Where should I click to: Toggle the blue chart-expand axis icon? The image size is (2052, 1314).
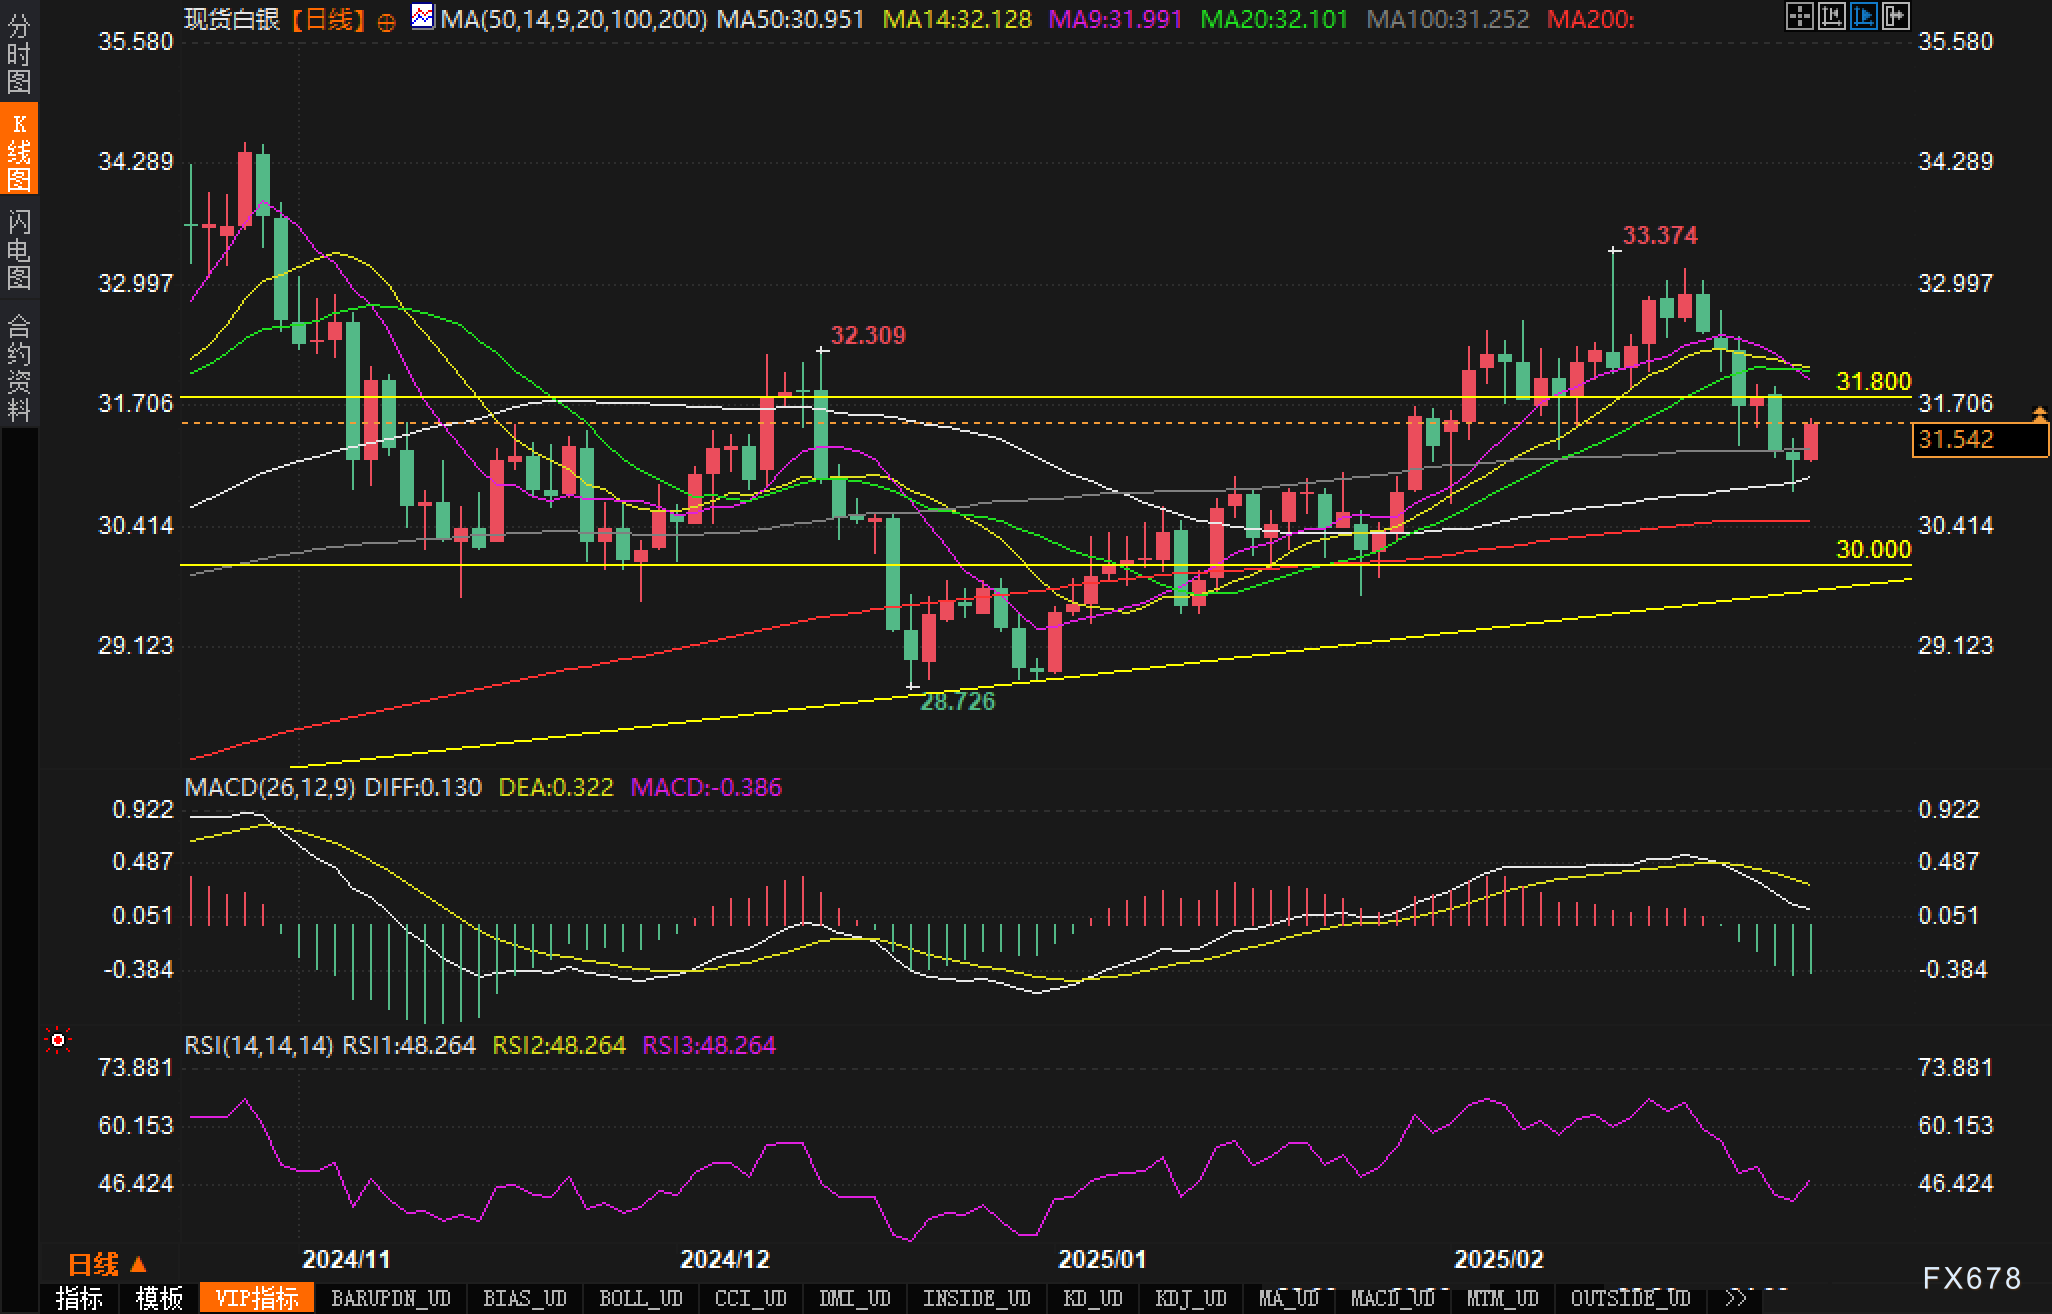click(x=1863, y=16)
